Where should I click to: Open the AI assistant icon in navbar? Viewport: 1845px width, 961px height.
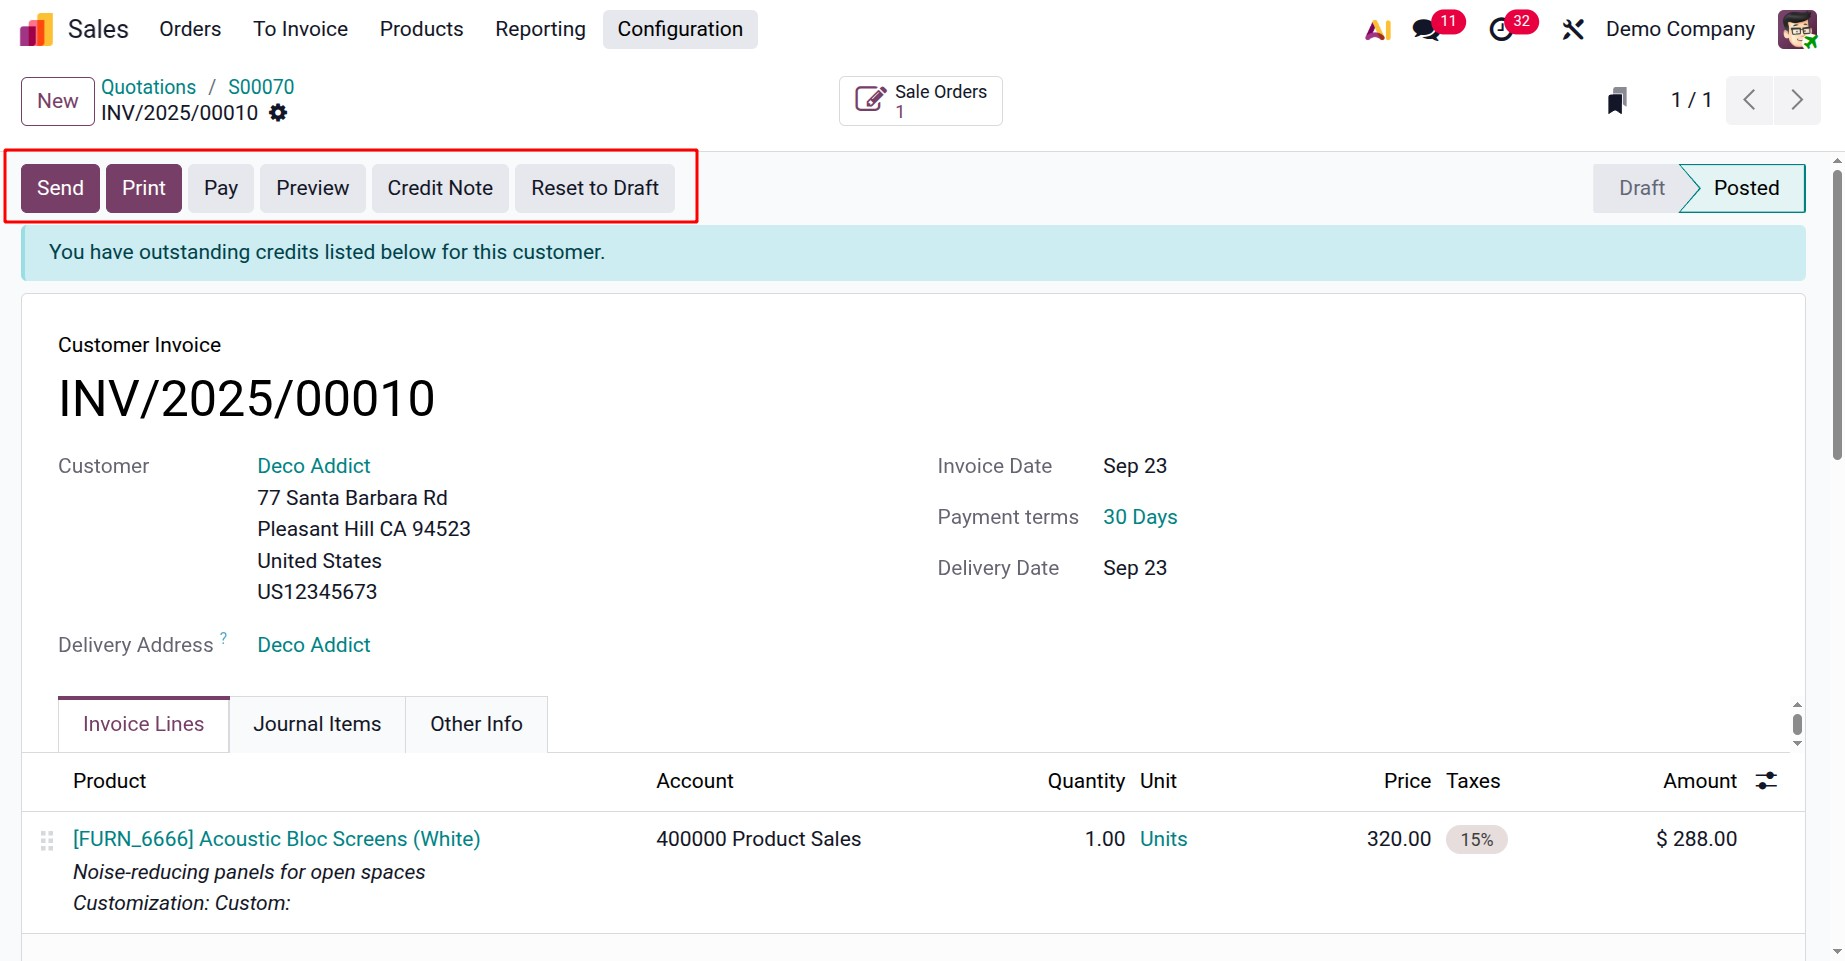click(x=1378, y=30)
